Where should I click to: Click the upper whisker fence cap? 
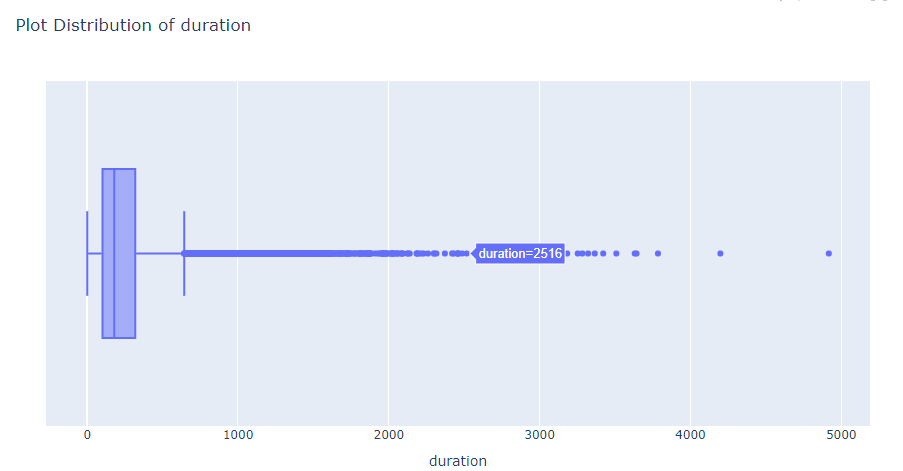point(184,253)
